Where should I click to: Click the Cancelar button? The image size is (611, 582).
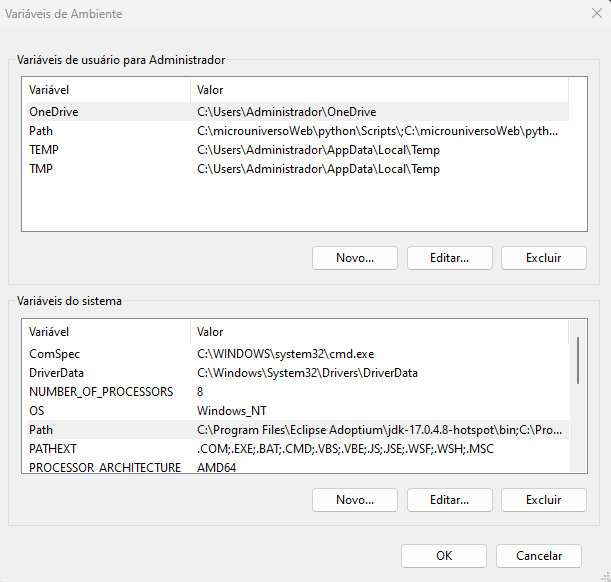[x=539, y=556]
